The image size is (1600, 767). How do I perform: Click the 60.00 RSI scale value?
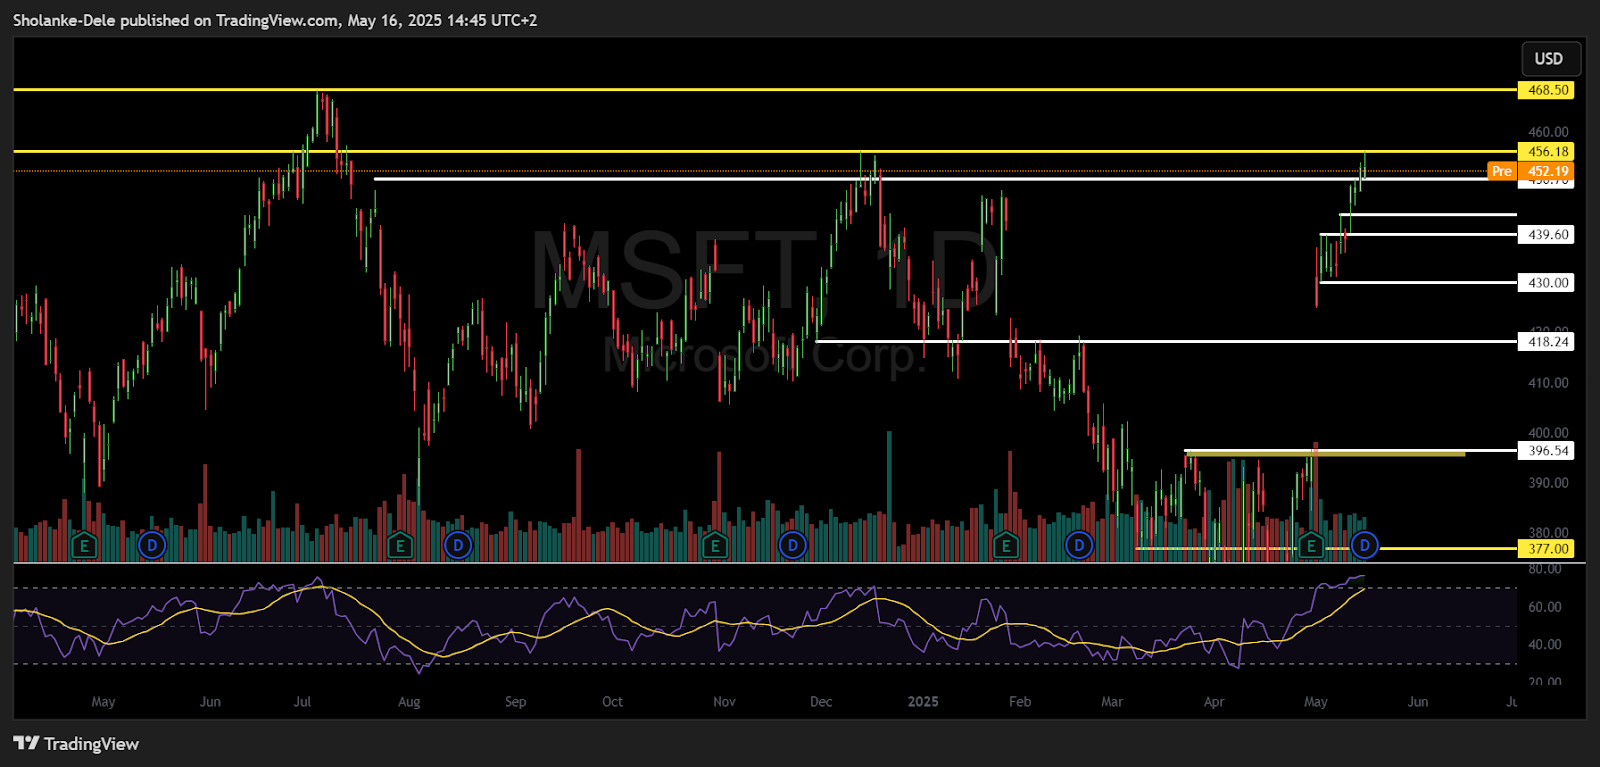pos(1545,607)
